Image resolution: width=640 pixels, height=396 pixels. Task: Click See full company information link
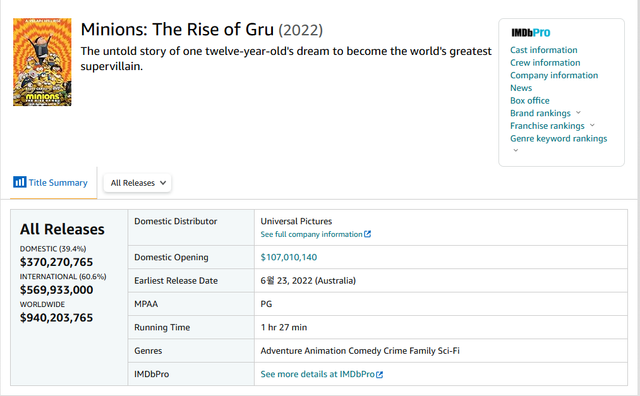(x=311, y=234)
